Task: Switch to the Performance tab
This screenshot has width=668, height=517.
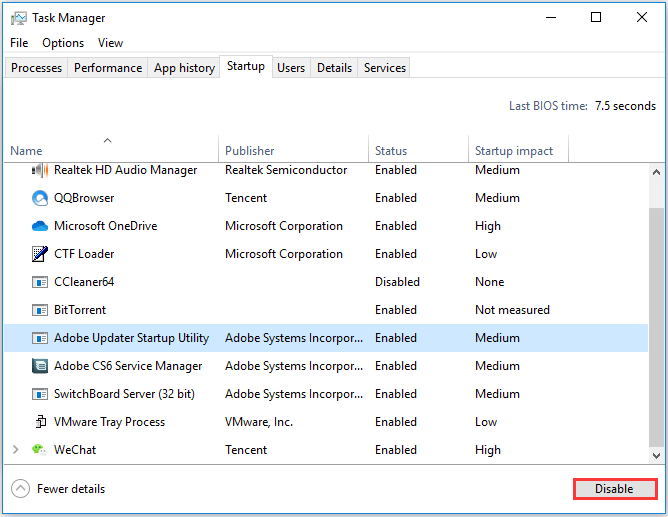Action: click(x=108, y=68)
